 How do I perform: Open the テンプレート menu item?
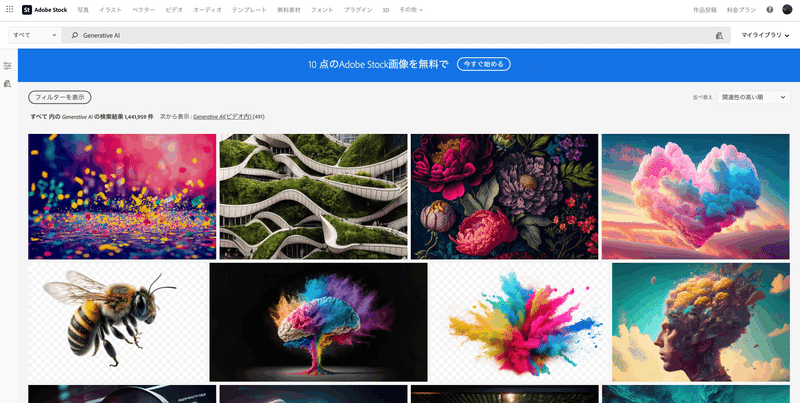click(x=249, y=10)
